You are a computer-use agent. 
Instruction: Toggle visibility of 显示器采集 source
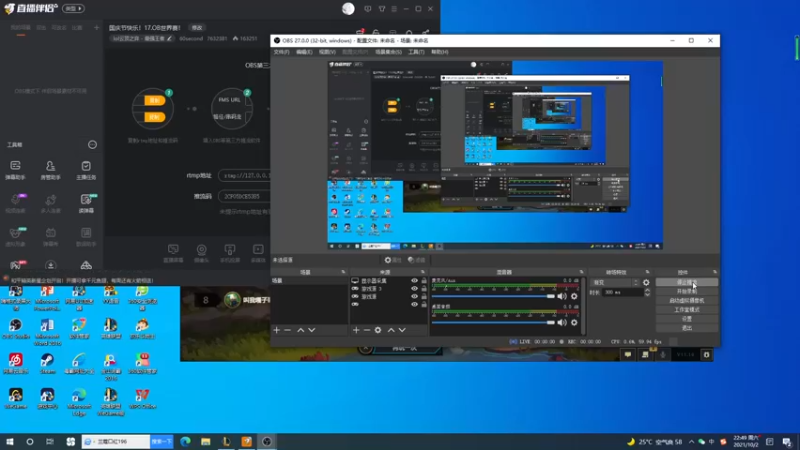[x=414, y=281]
